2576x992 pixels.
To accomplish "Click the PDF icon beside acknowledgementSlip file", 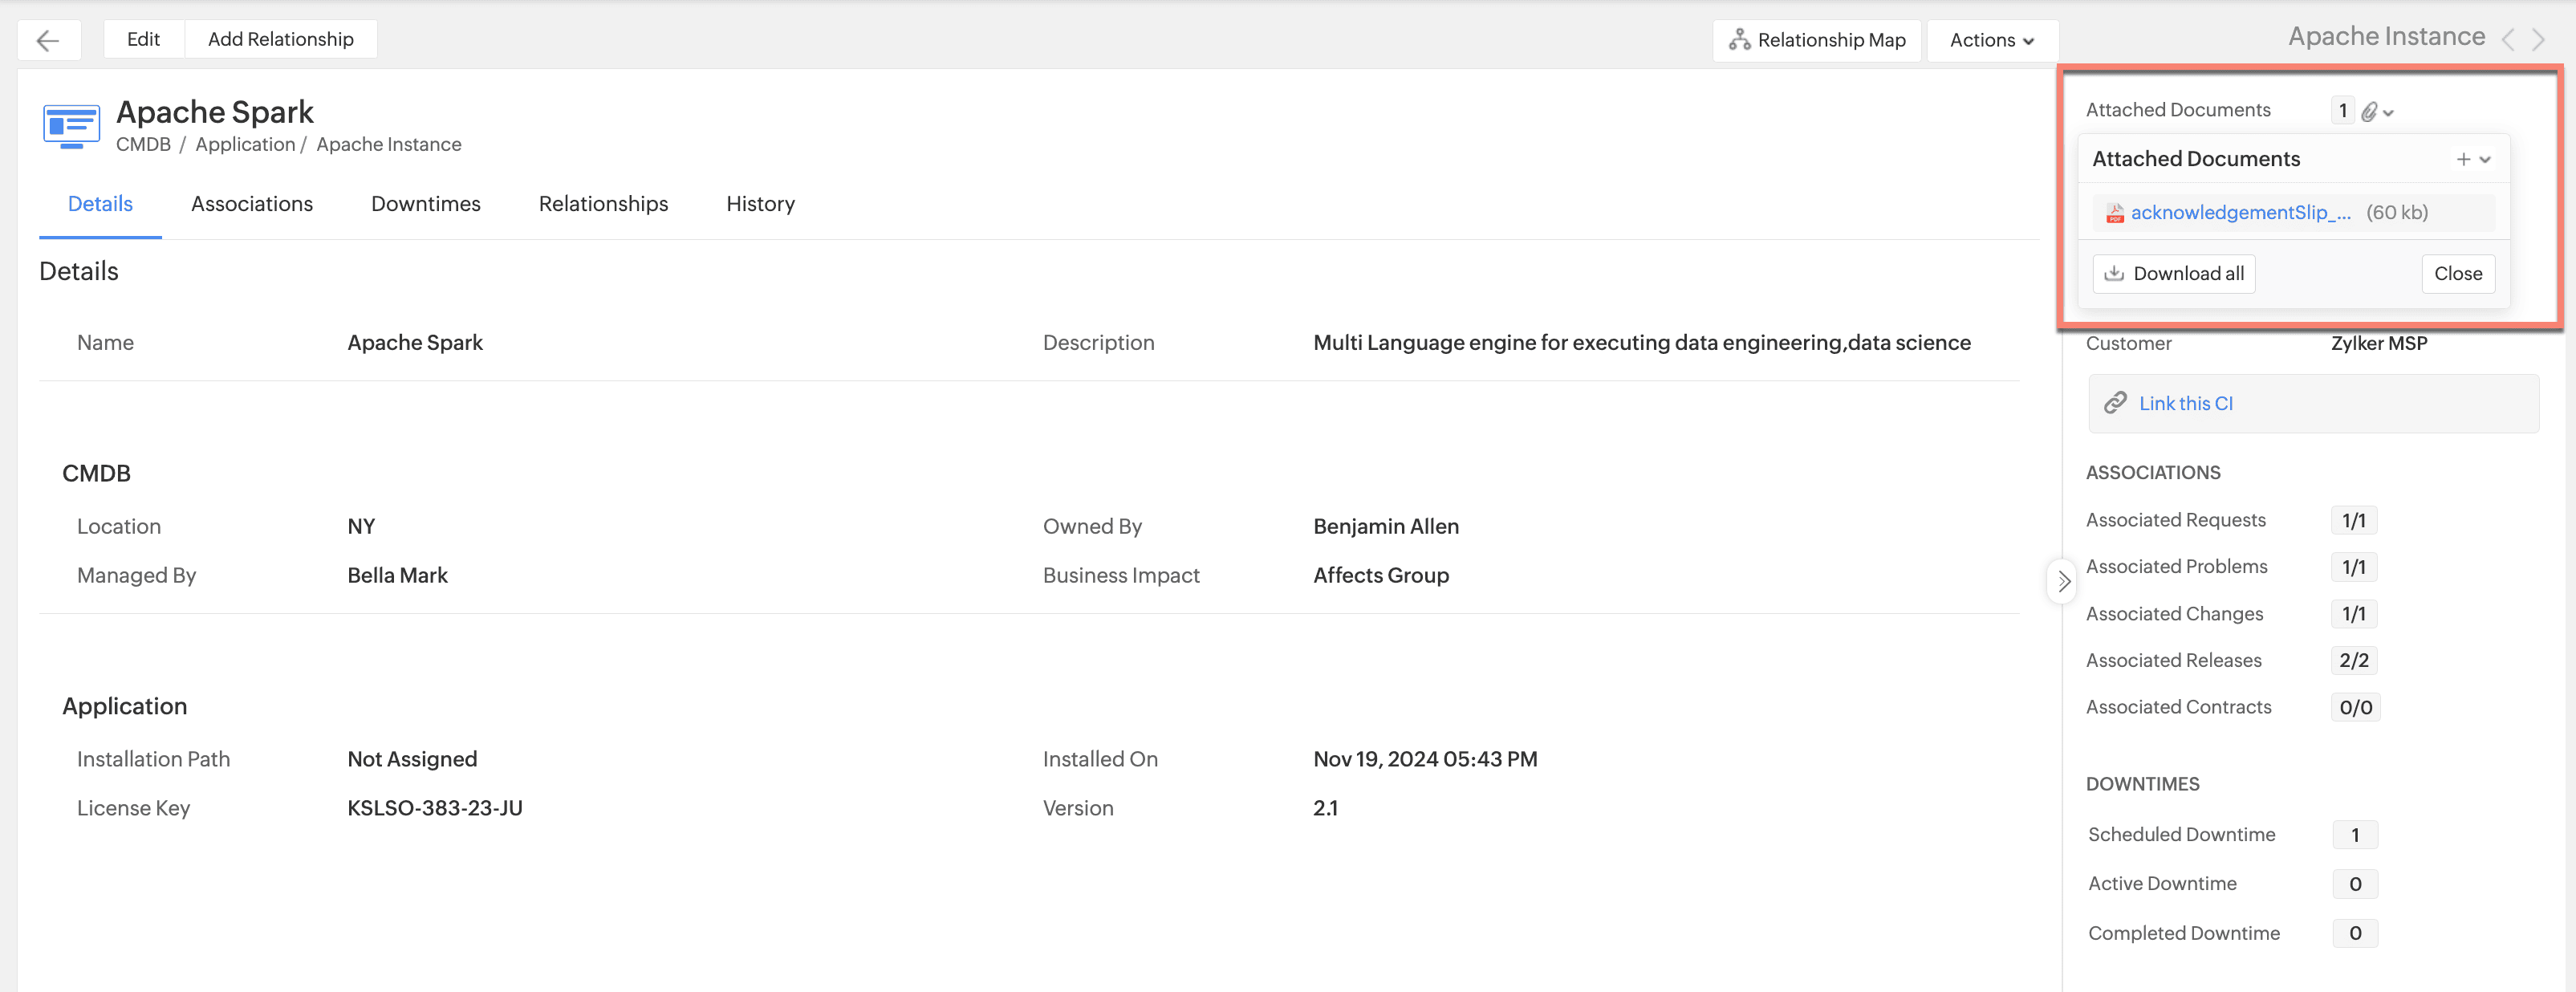I will (2115, 213).
